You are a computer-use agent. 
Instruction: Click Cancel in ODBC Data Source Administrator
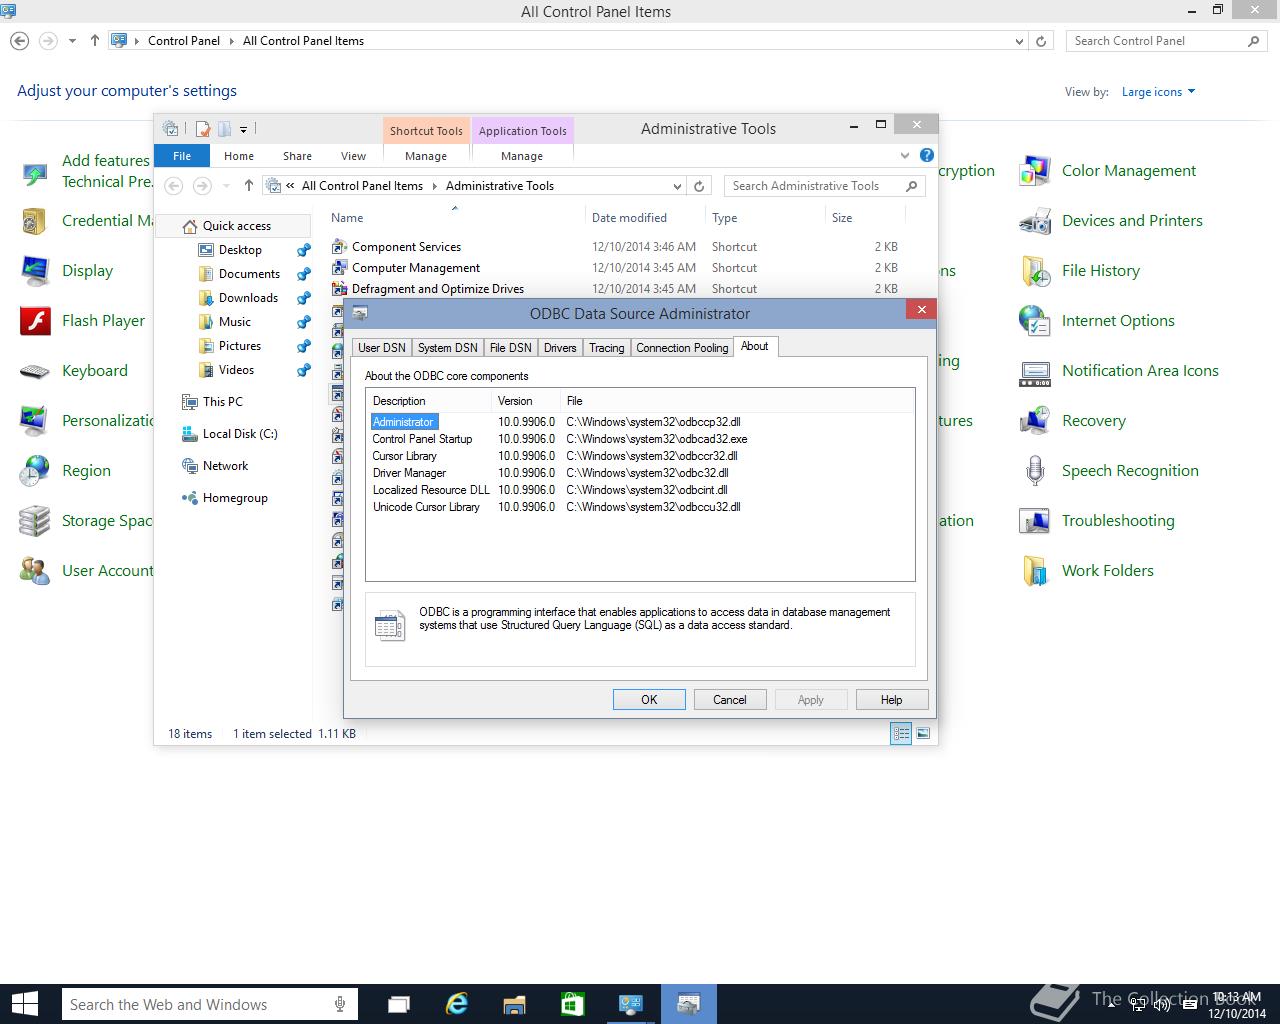(730, 700)
